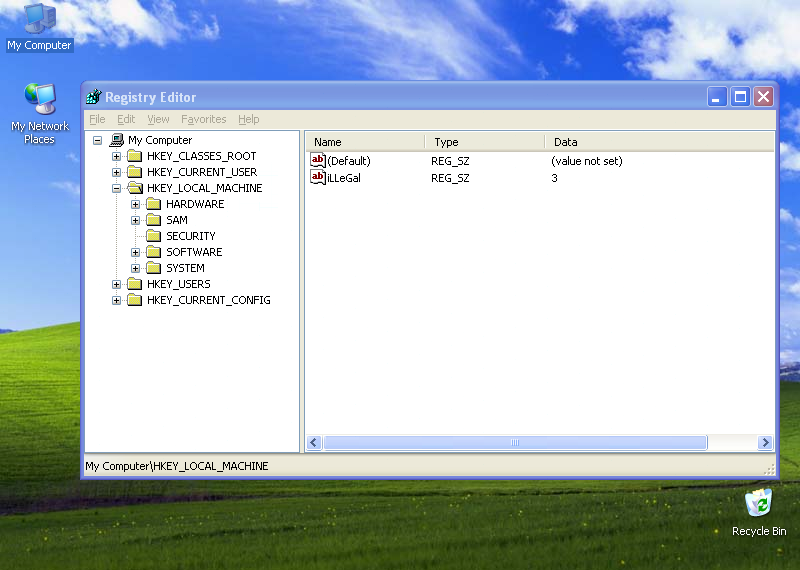The image size is (800, 570).
Task: Click the My Computer root computer icon in tree
Action: point(117,140)
